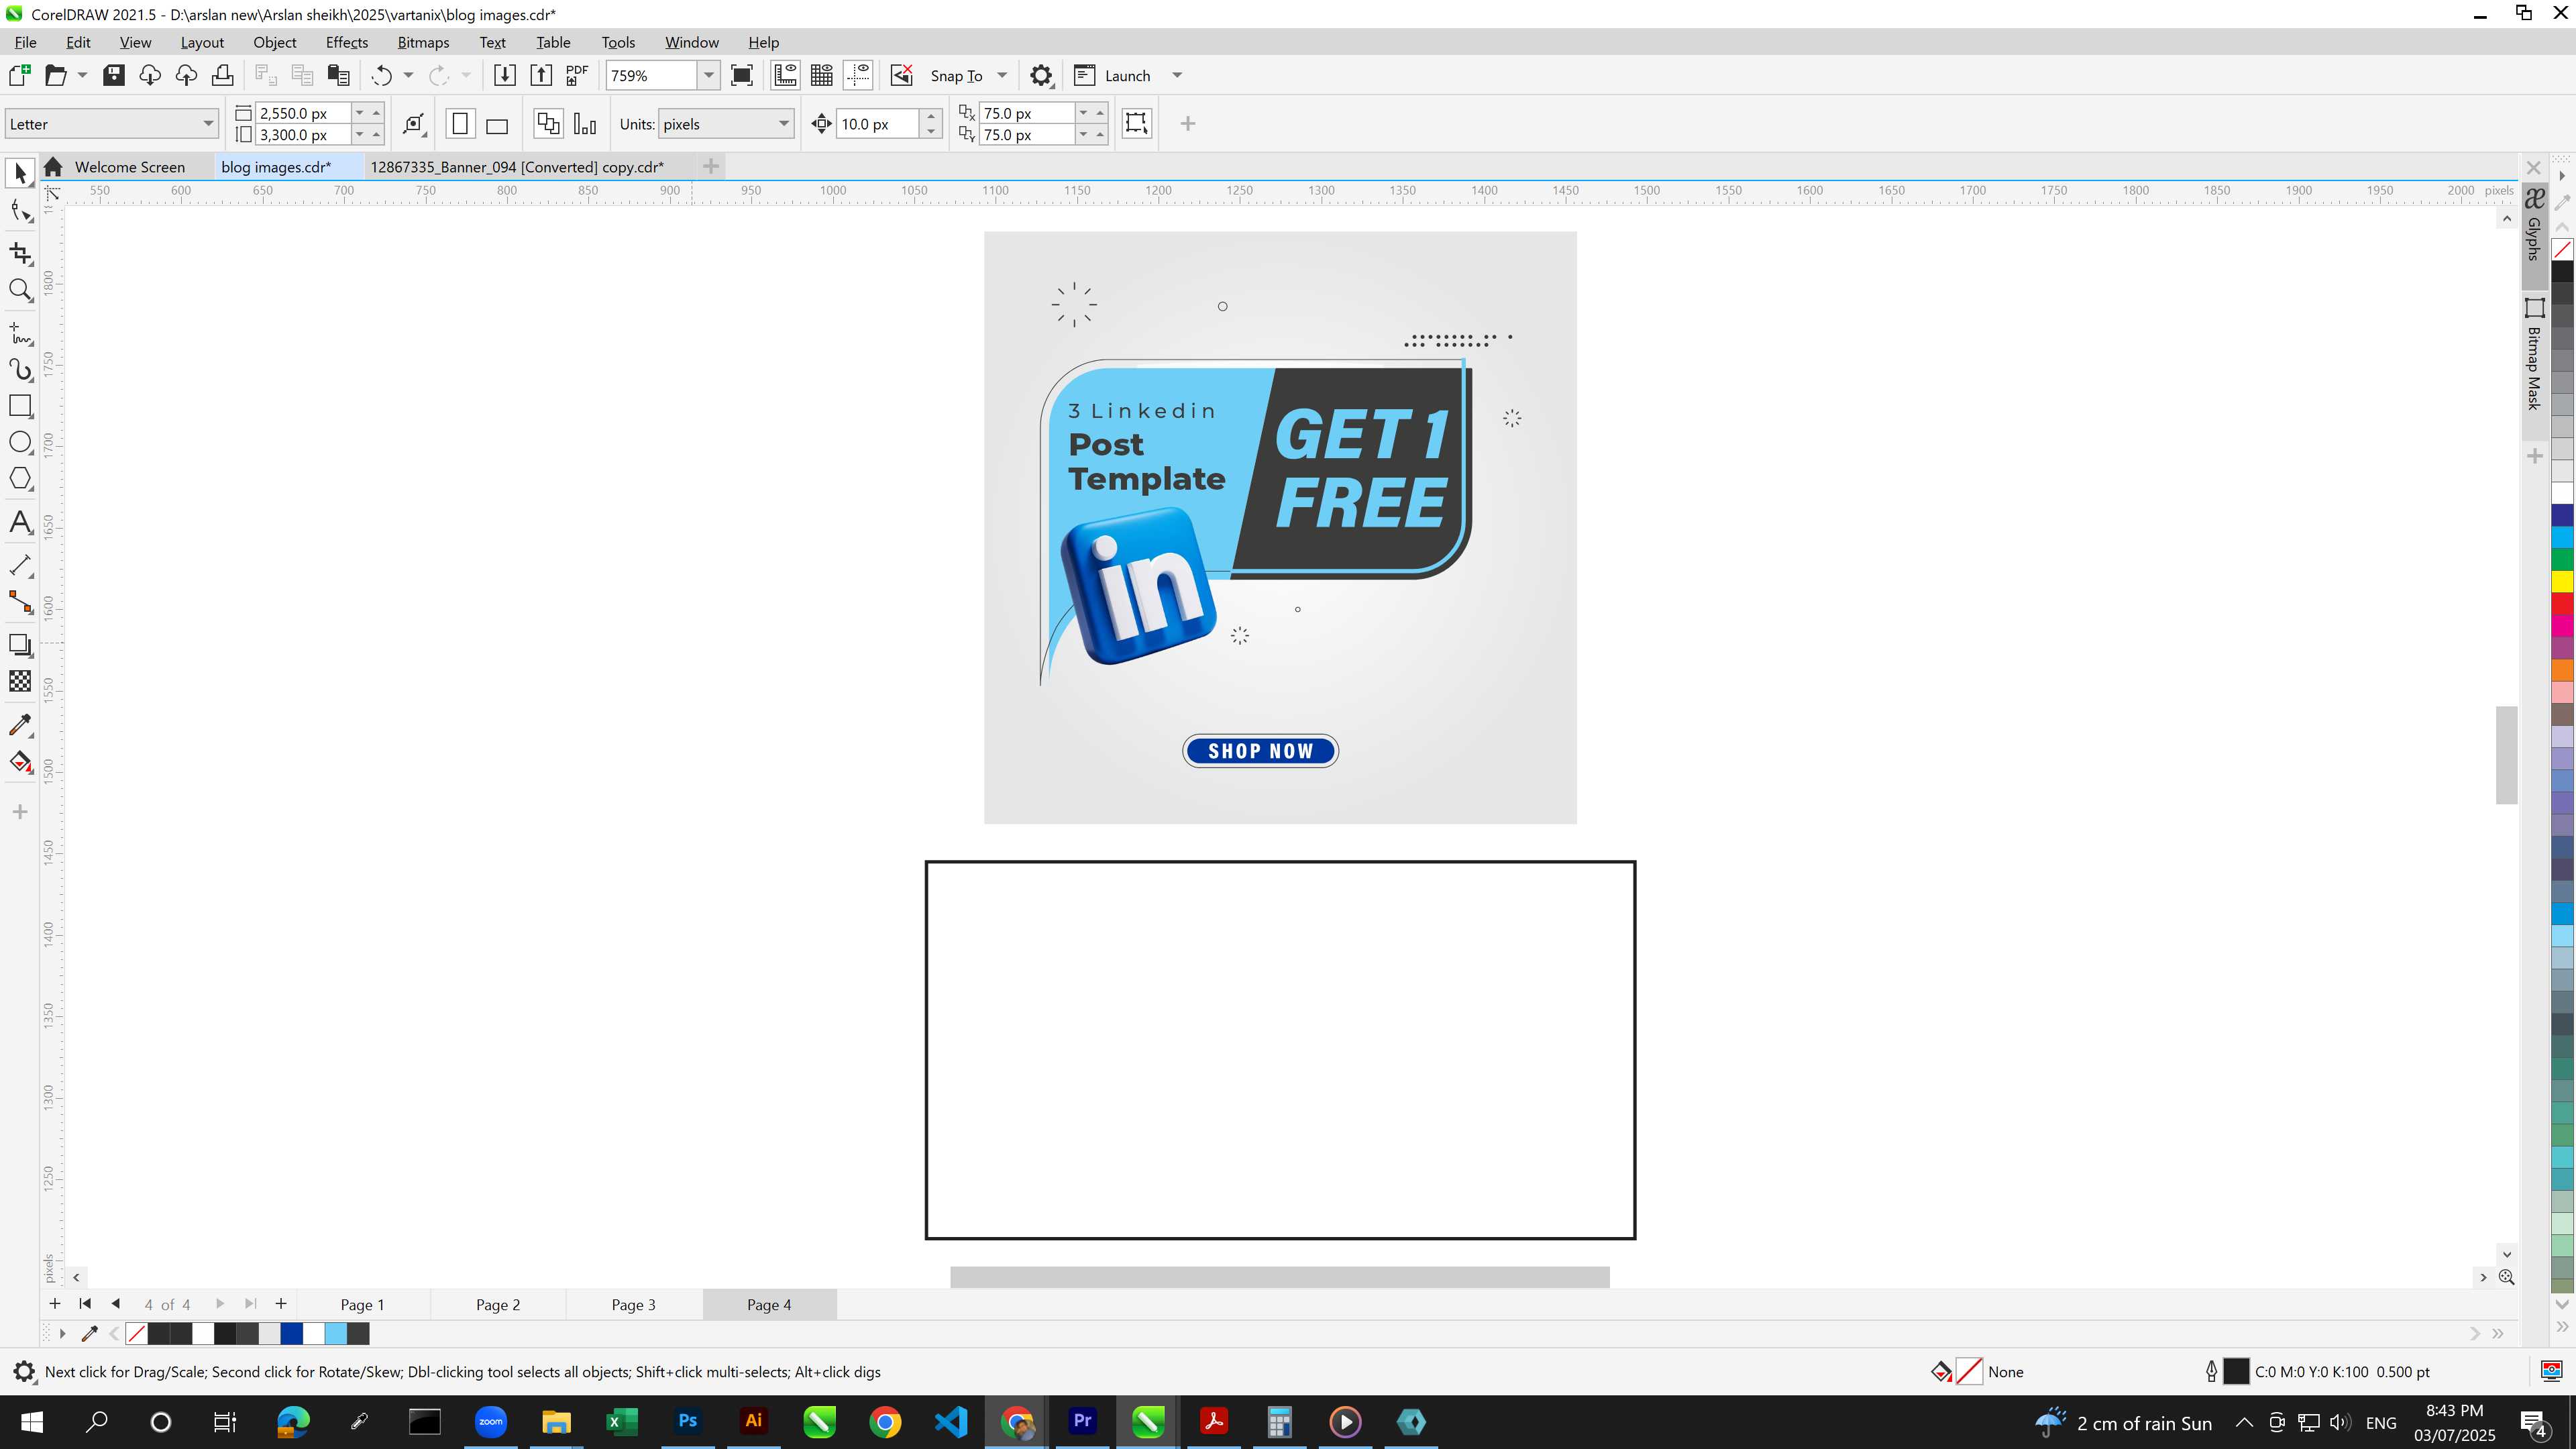Screen dimensions: 2576x1449
Task: Open the zoom level dropdown
Action: (708, 76)
